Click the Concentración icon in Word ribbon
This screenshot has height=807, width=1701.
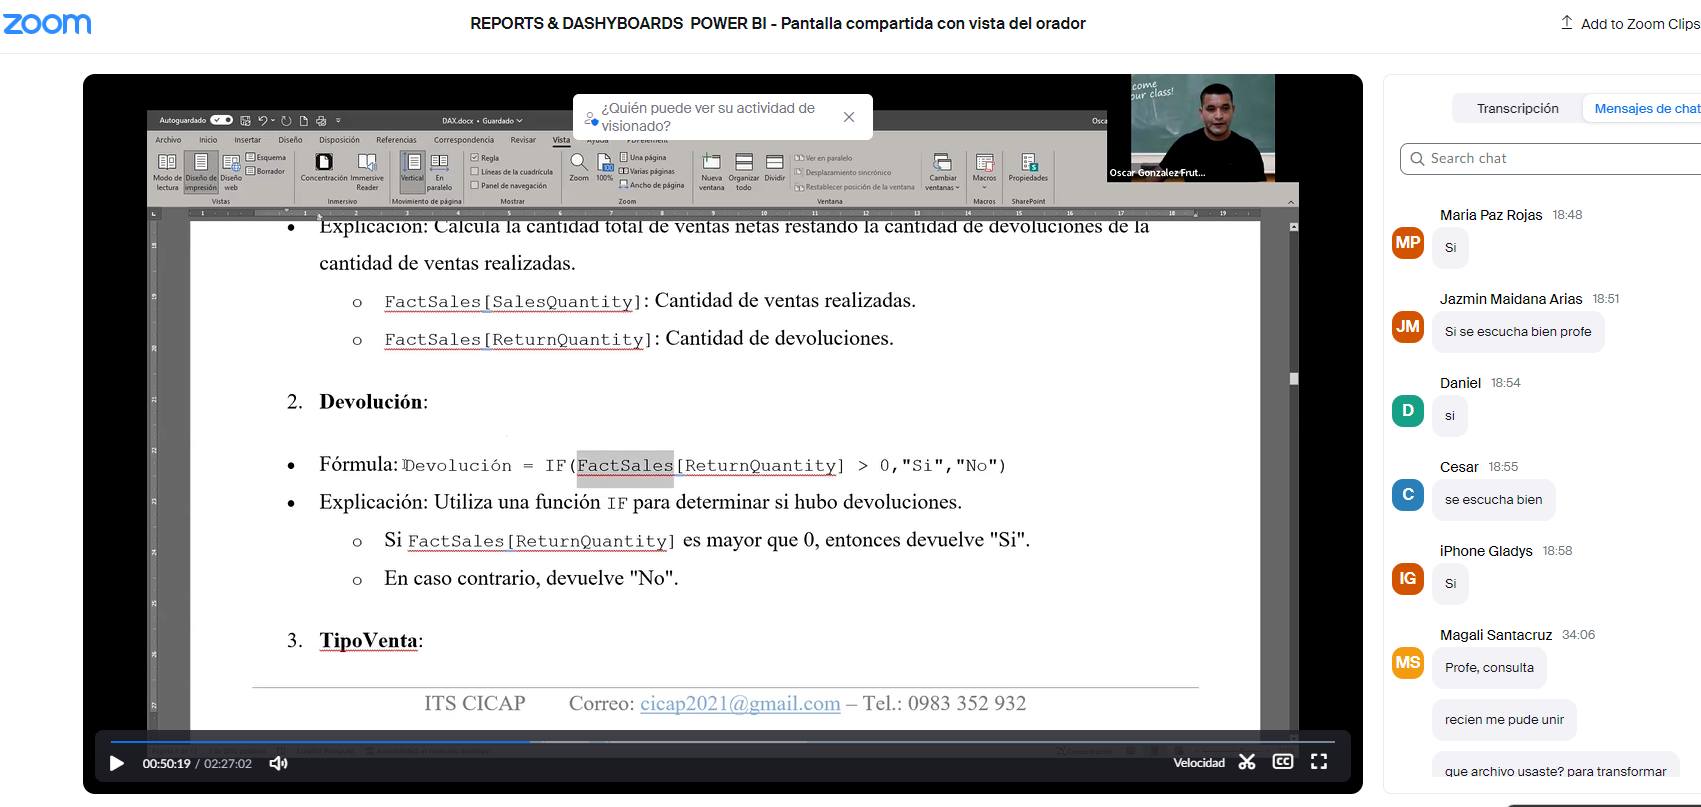click(x=324, y=163)
